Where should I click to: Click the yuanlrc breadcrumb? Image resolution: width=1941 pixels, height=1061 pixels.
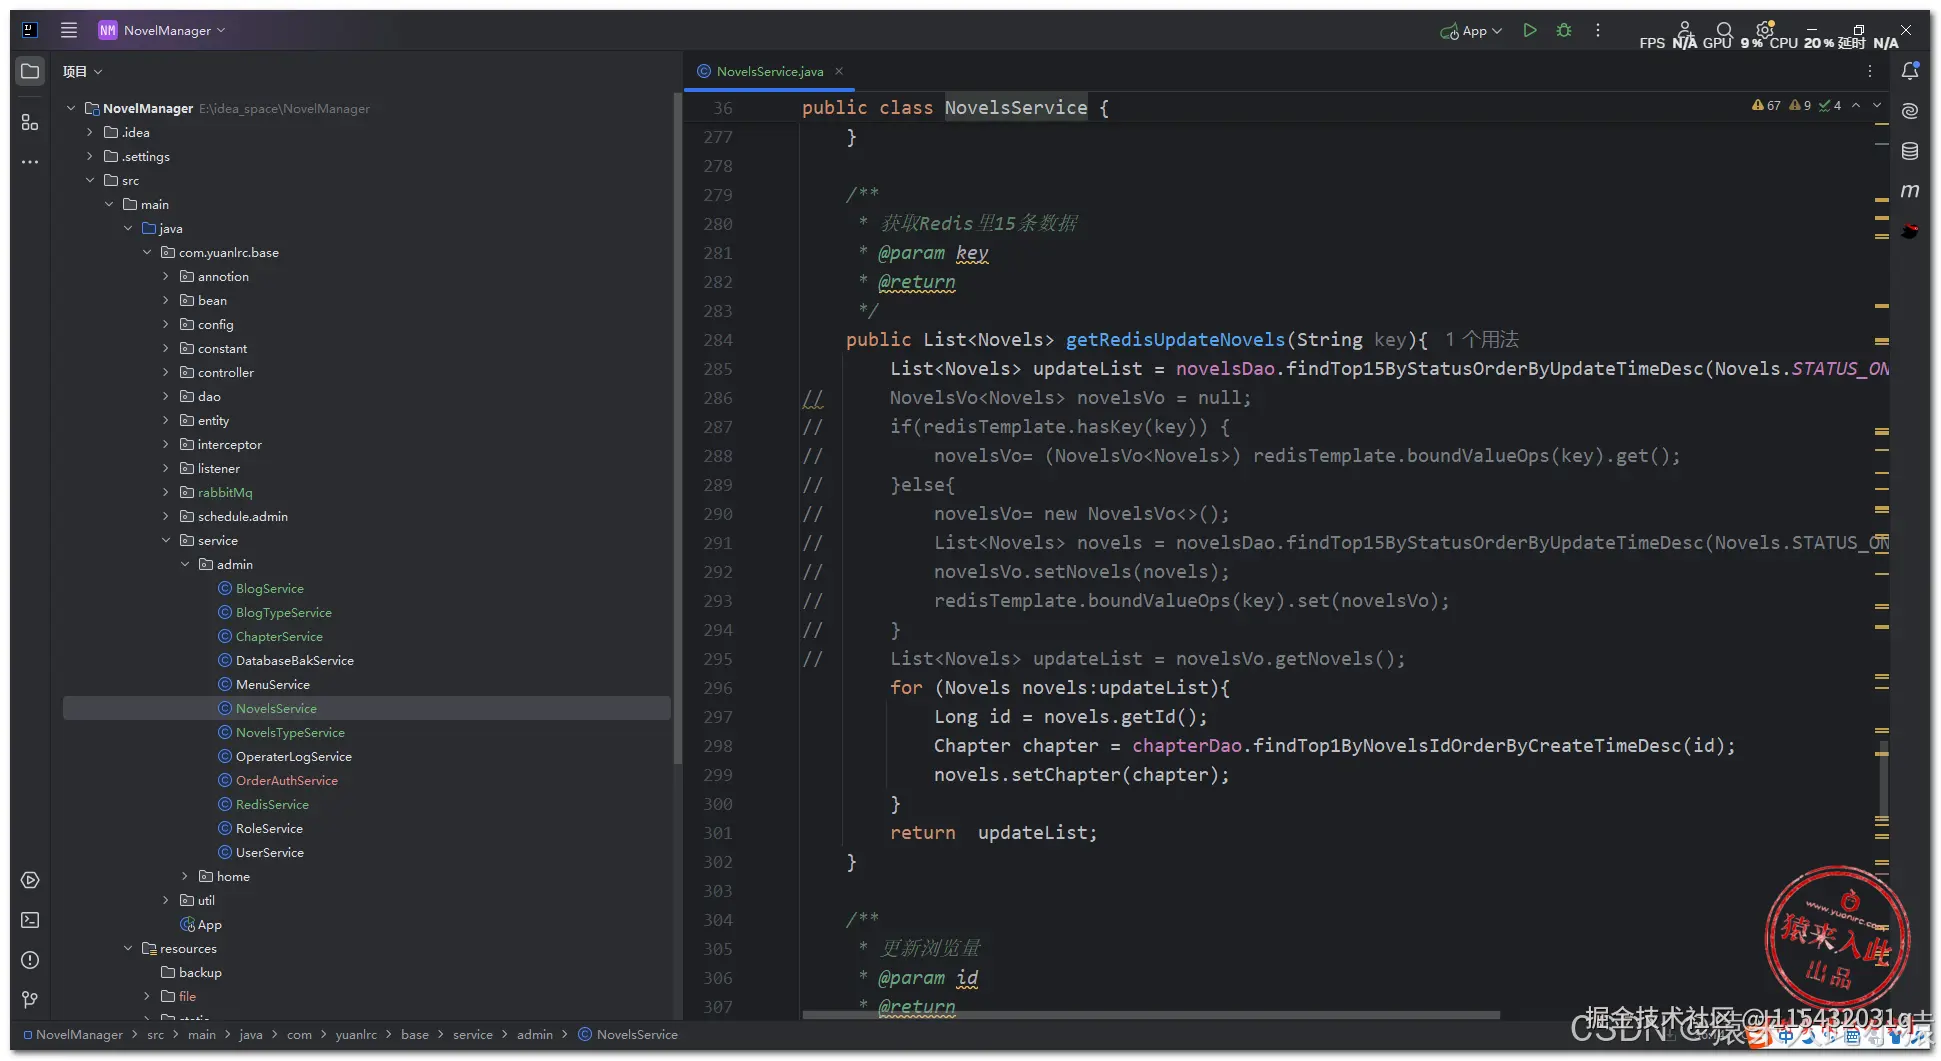click(x=356, y=1034)
